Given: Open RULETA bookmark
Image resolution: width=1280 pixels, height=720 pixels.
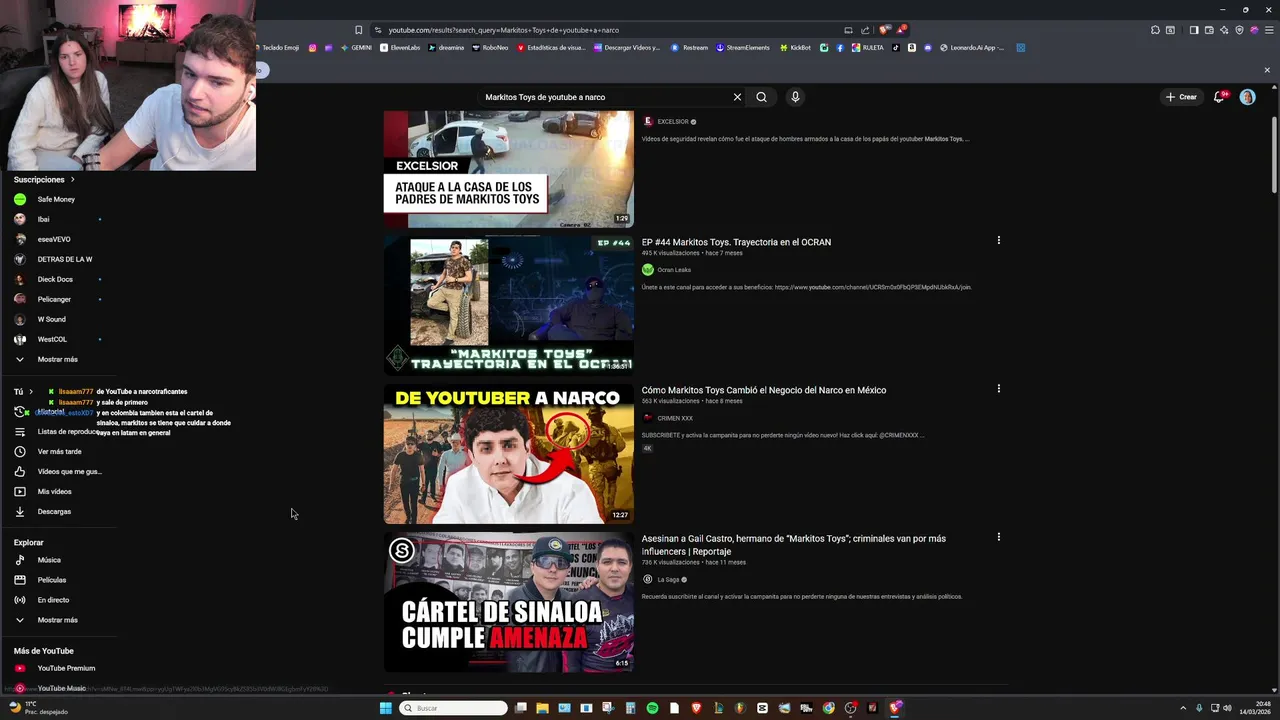Looking at the screenshot, I should 868,48.
